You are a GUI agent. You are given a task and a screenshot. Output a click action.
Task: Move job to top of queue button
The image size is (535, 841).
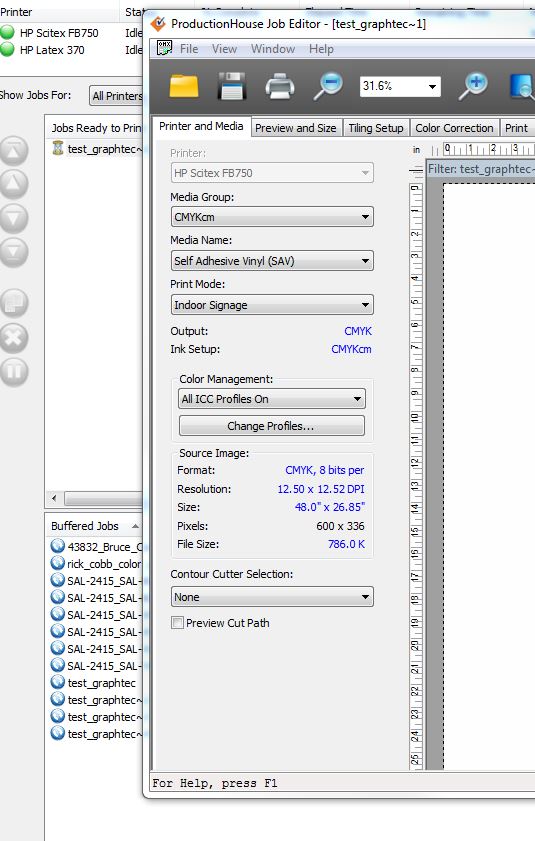click(13, 151)
